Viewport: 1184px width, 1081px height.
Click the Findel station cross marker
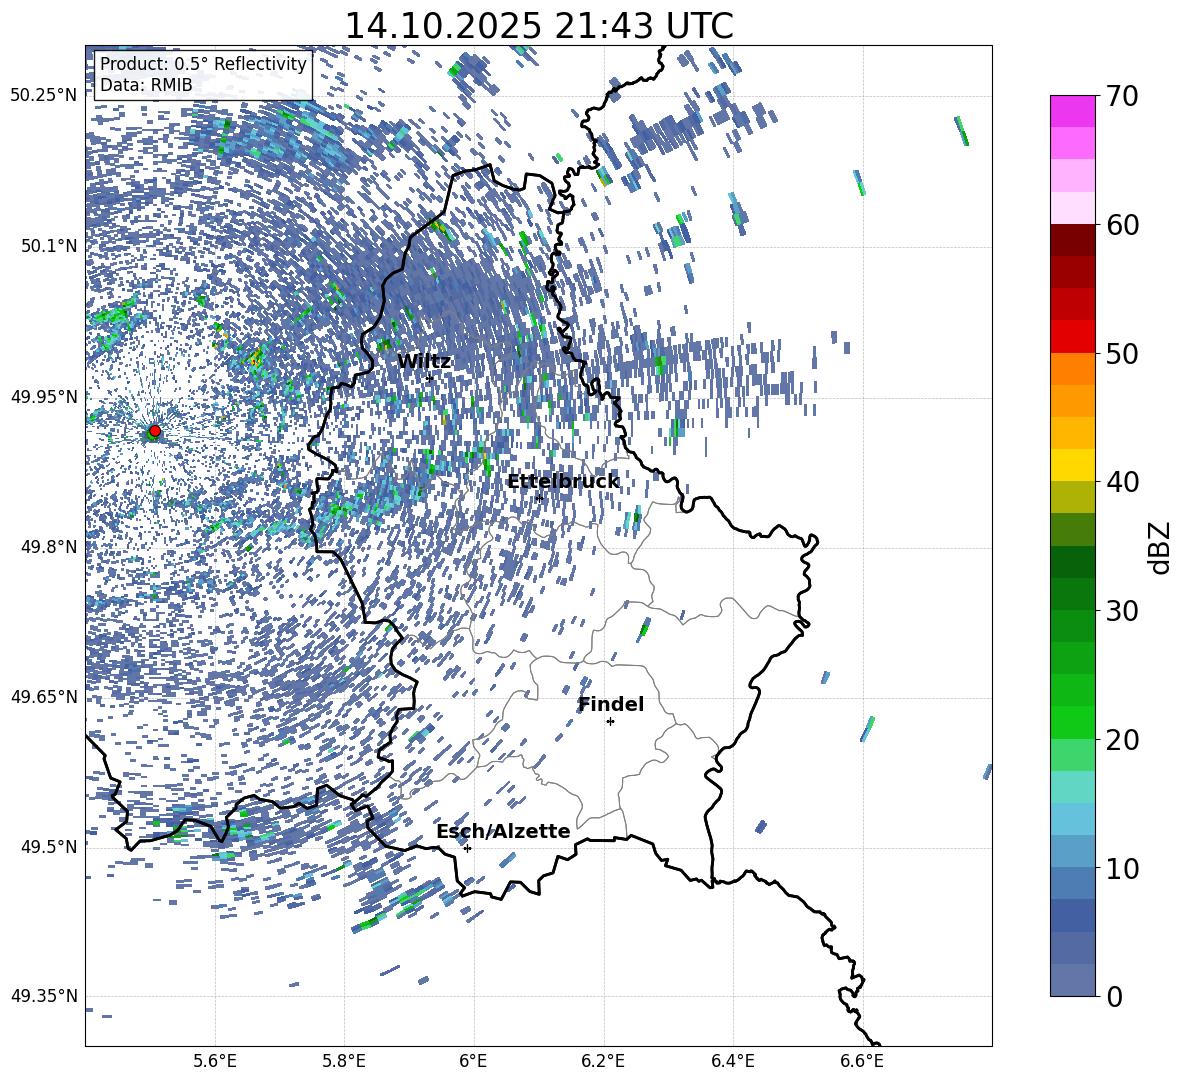tap(610, 722)
